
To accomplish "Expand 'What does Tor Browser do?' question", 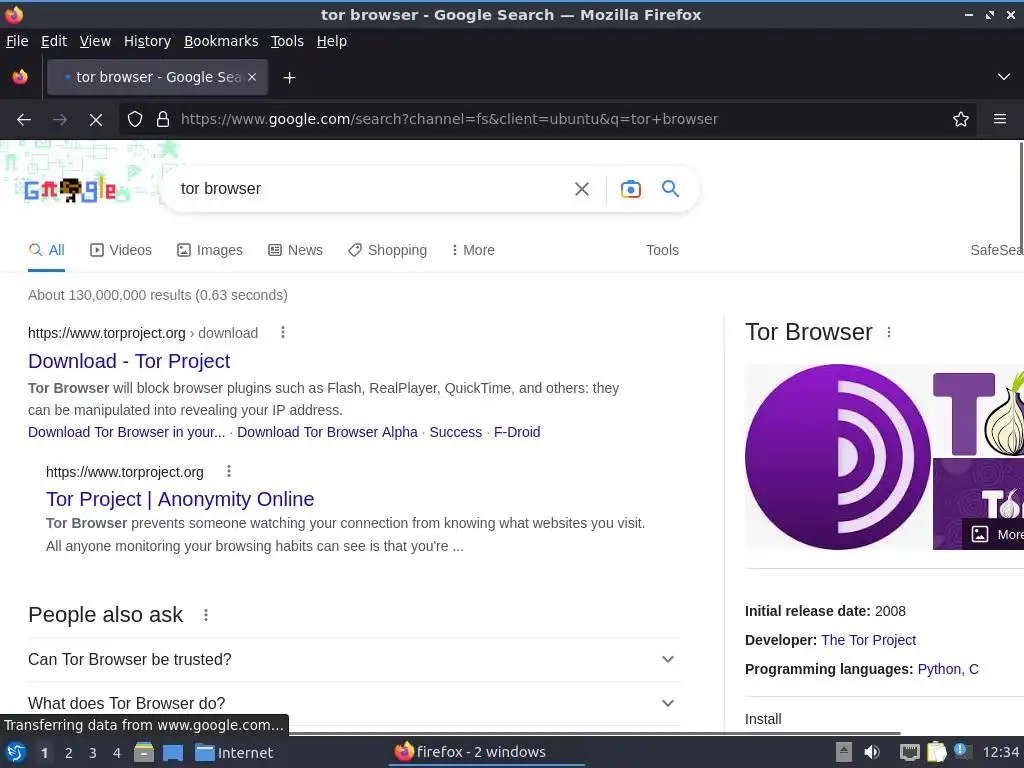I will coord(354,703).
